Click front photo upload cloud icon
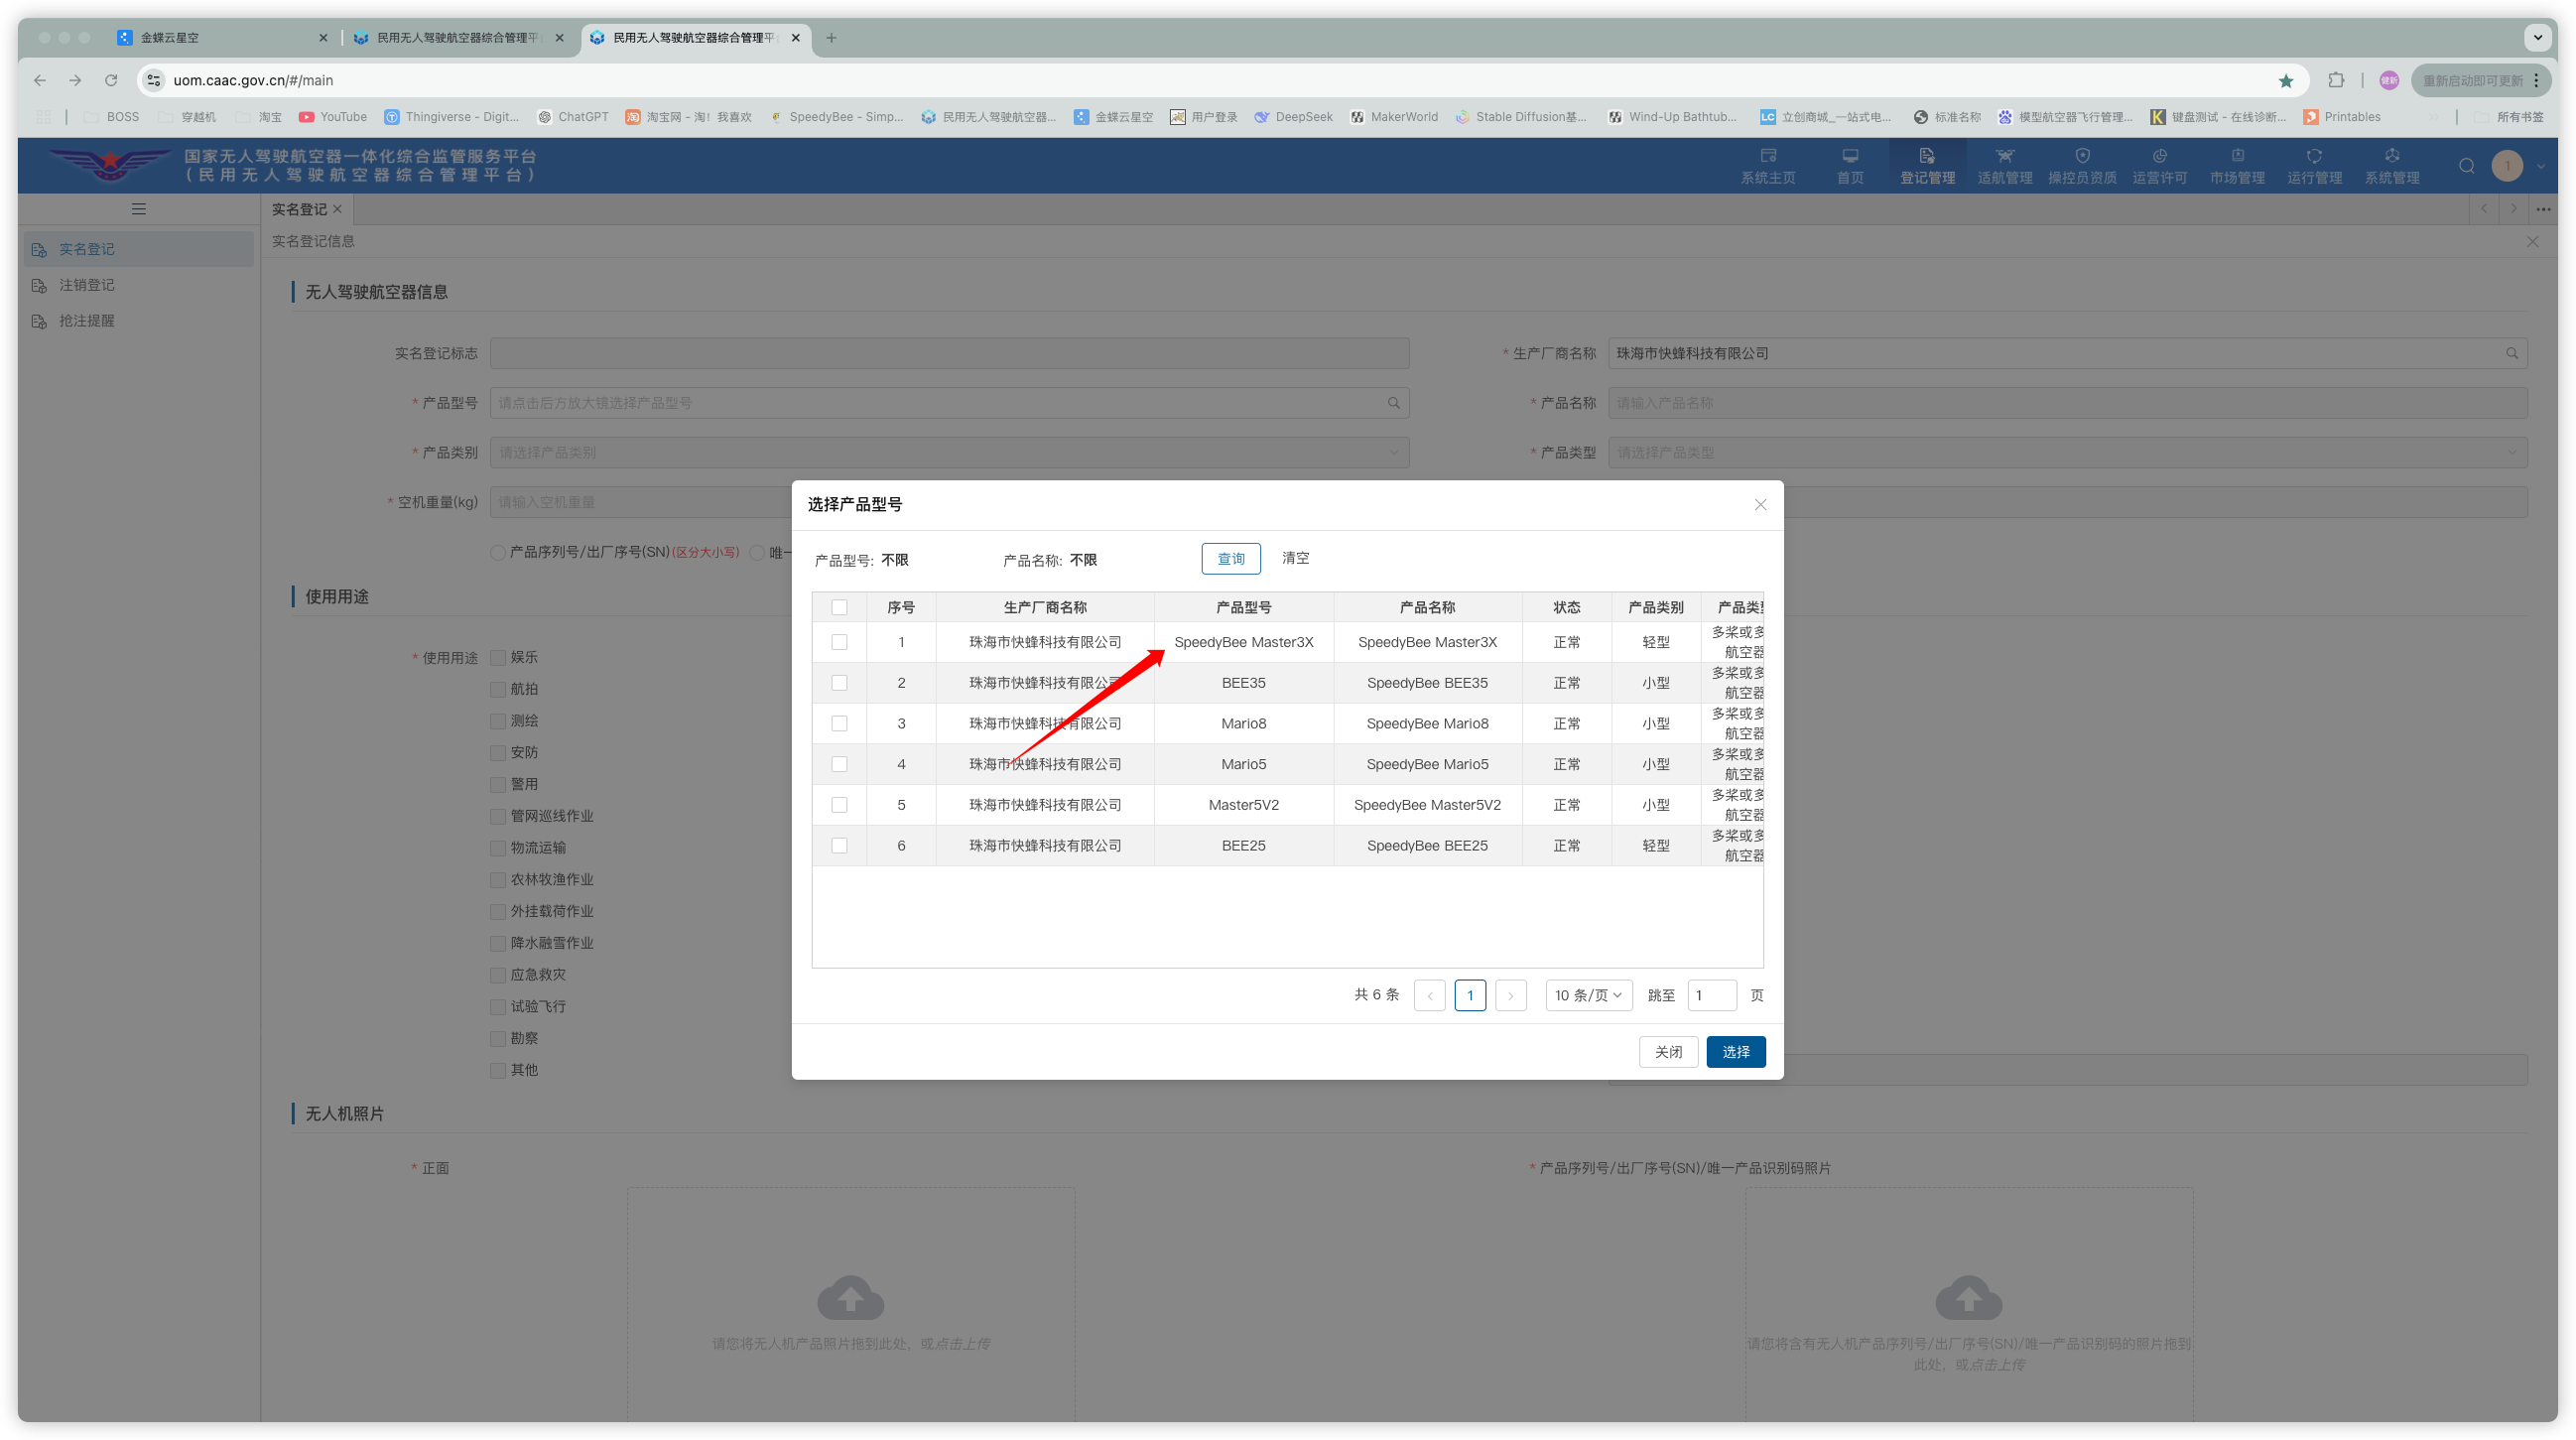 851,1297
